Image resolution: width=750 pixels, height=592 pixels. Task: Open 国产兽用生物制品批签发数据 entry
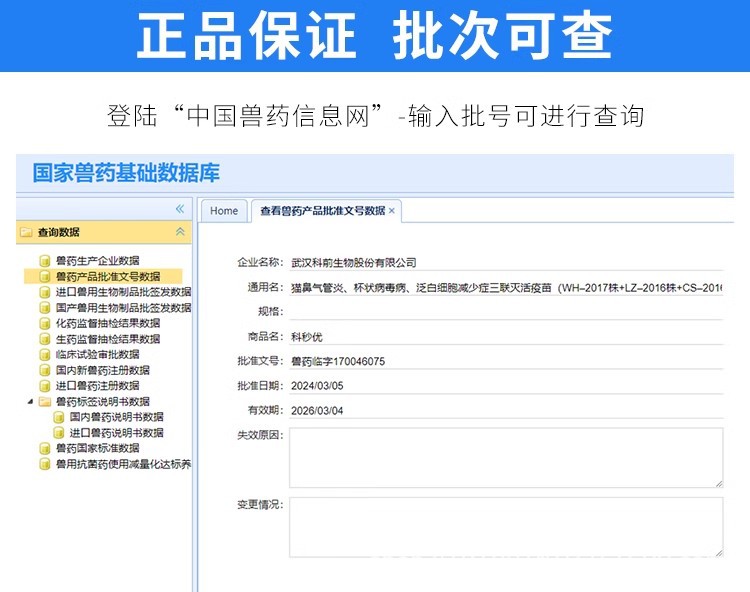click(x=123, y=307)
